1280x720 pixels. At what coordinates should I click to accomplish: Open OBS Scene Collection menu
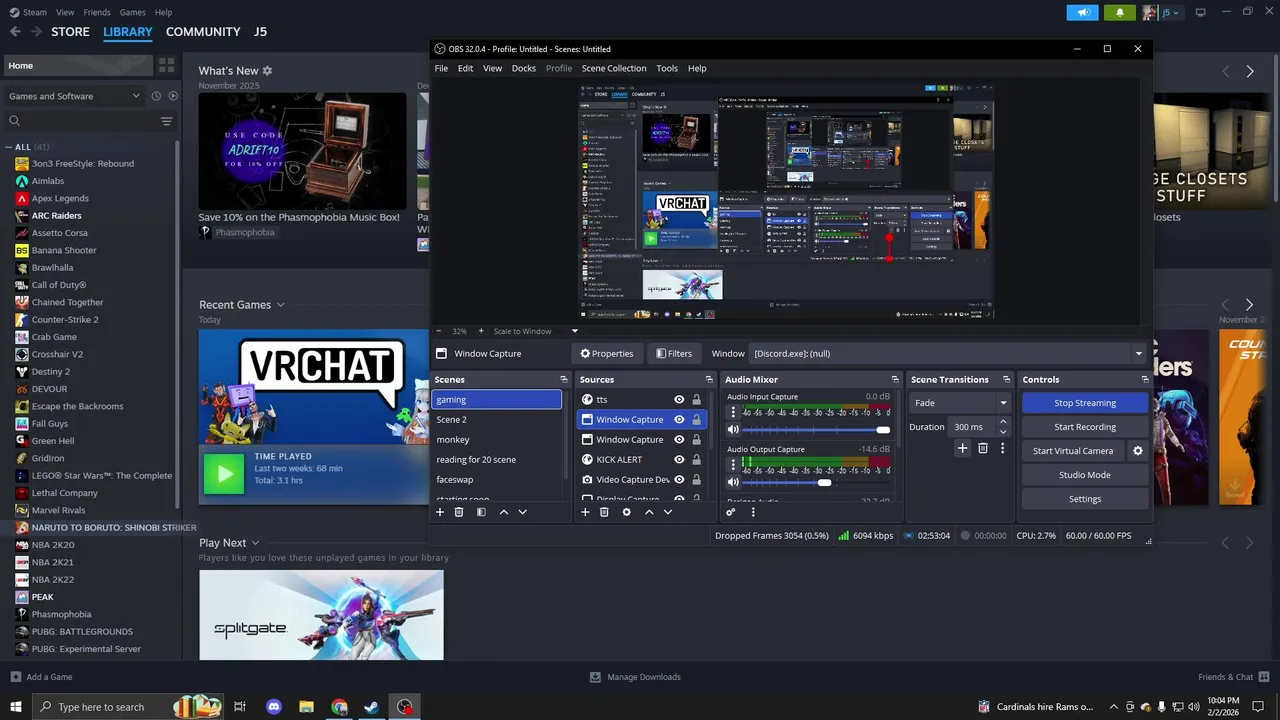tap(614, 68)
